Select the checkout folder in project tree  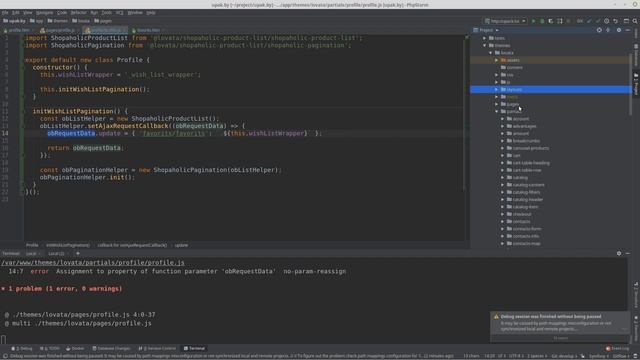pos(522,214)
